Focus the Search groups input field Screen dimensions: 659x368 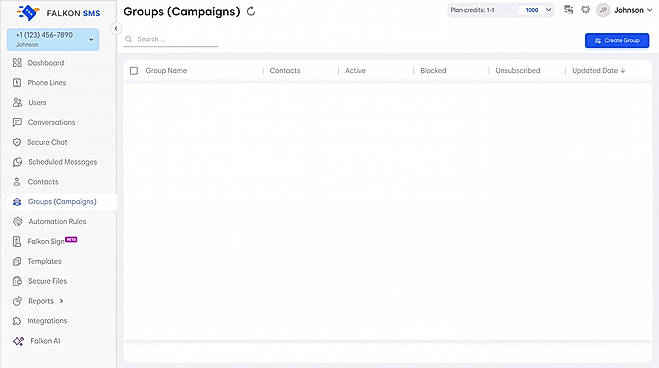coord(171,39)
